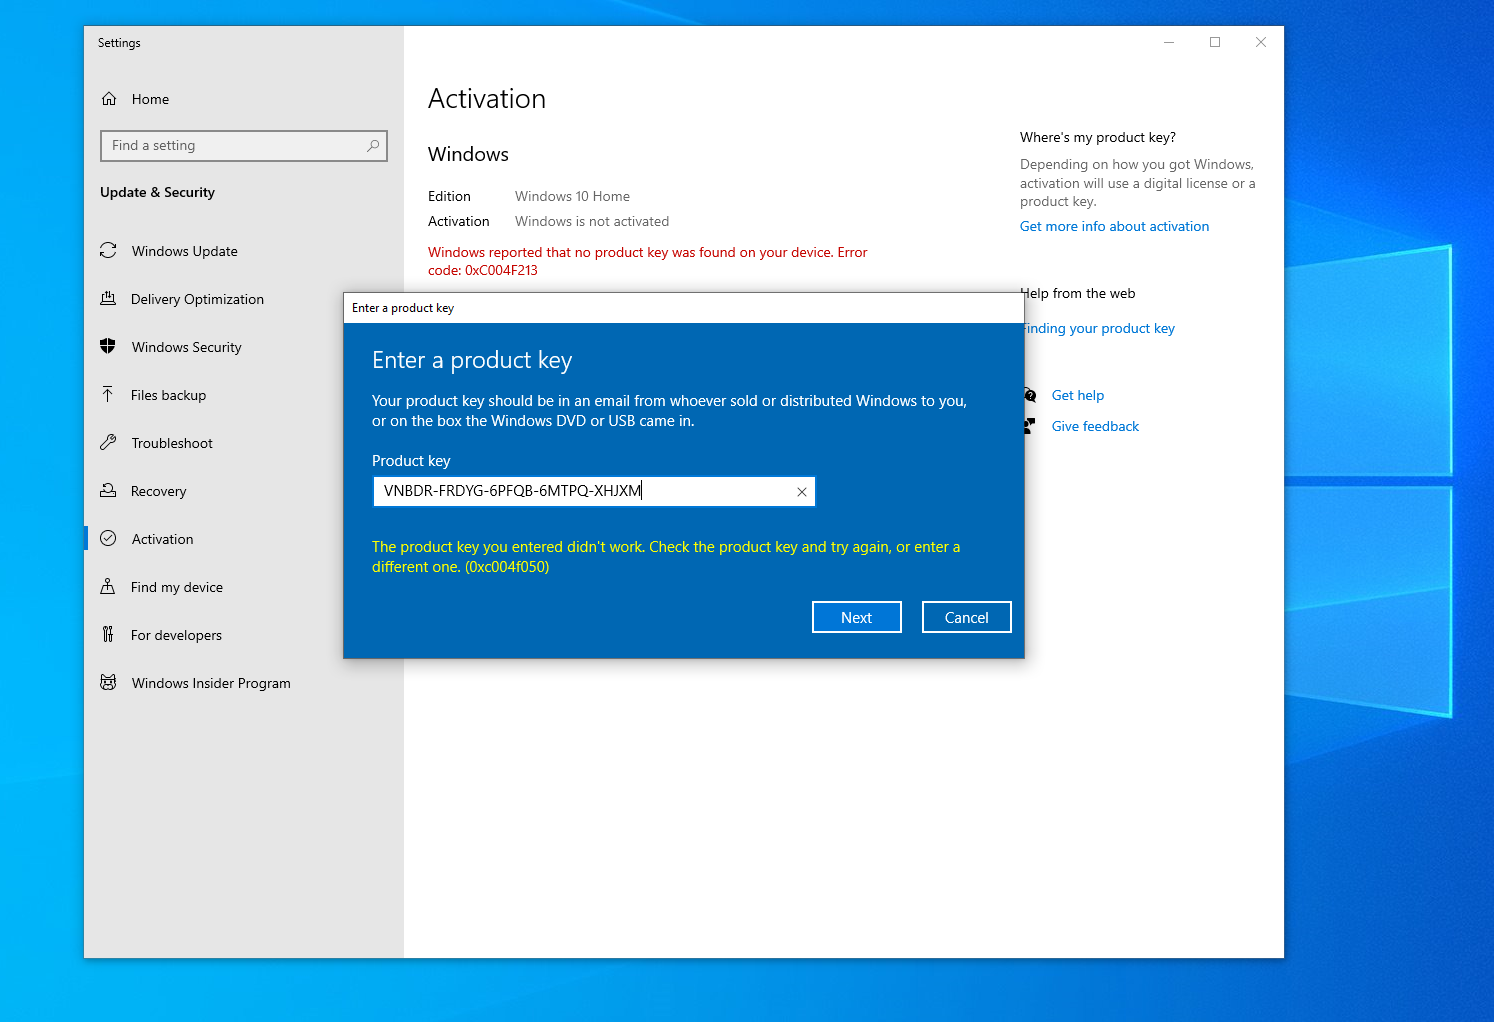
Task: Click the Find my device person icon
Action: (x=108, y=587)
